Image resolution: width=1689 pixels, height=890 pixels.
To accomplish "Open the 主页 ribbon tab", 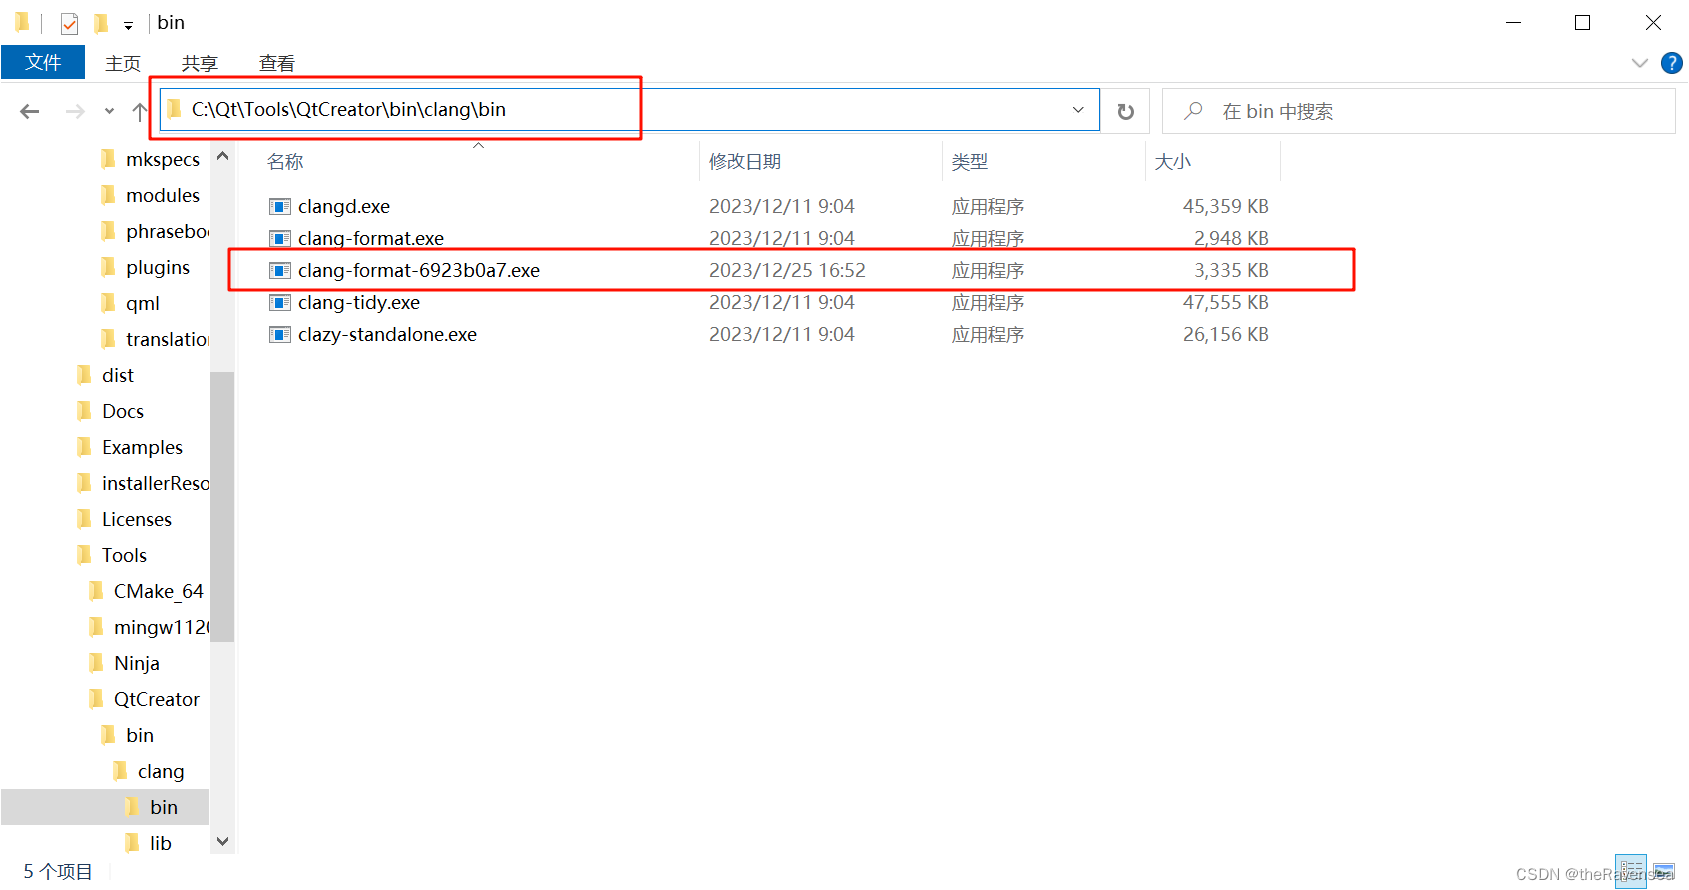I will click(123, 63).
